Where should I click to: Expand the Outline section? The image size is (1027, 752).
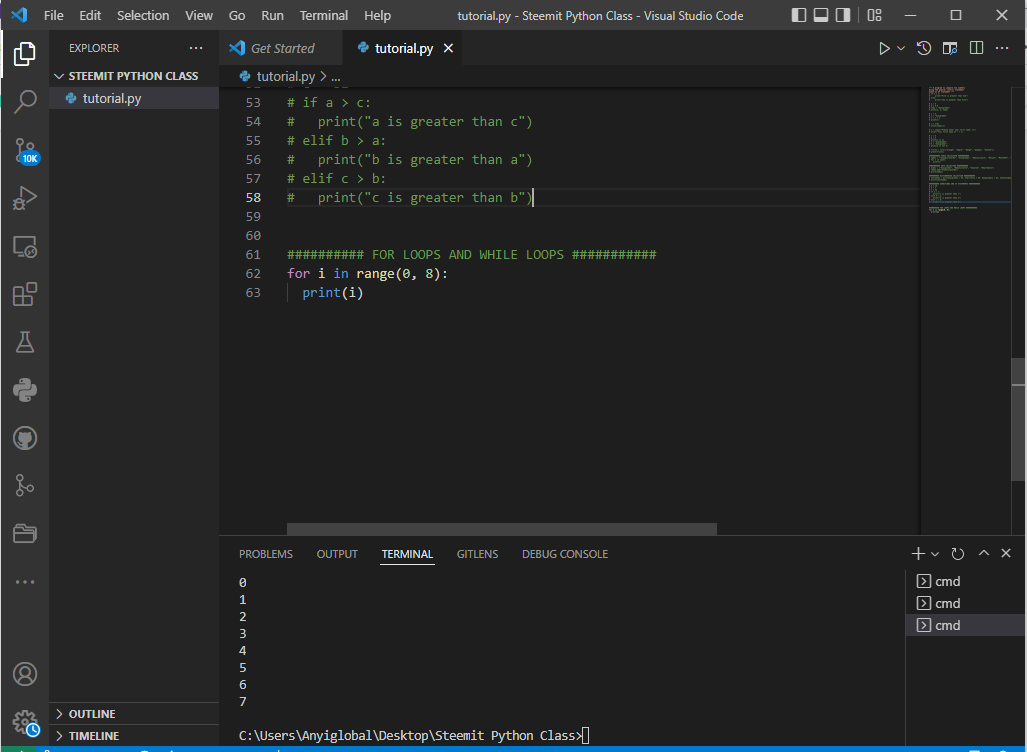(91, 714)
